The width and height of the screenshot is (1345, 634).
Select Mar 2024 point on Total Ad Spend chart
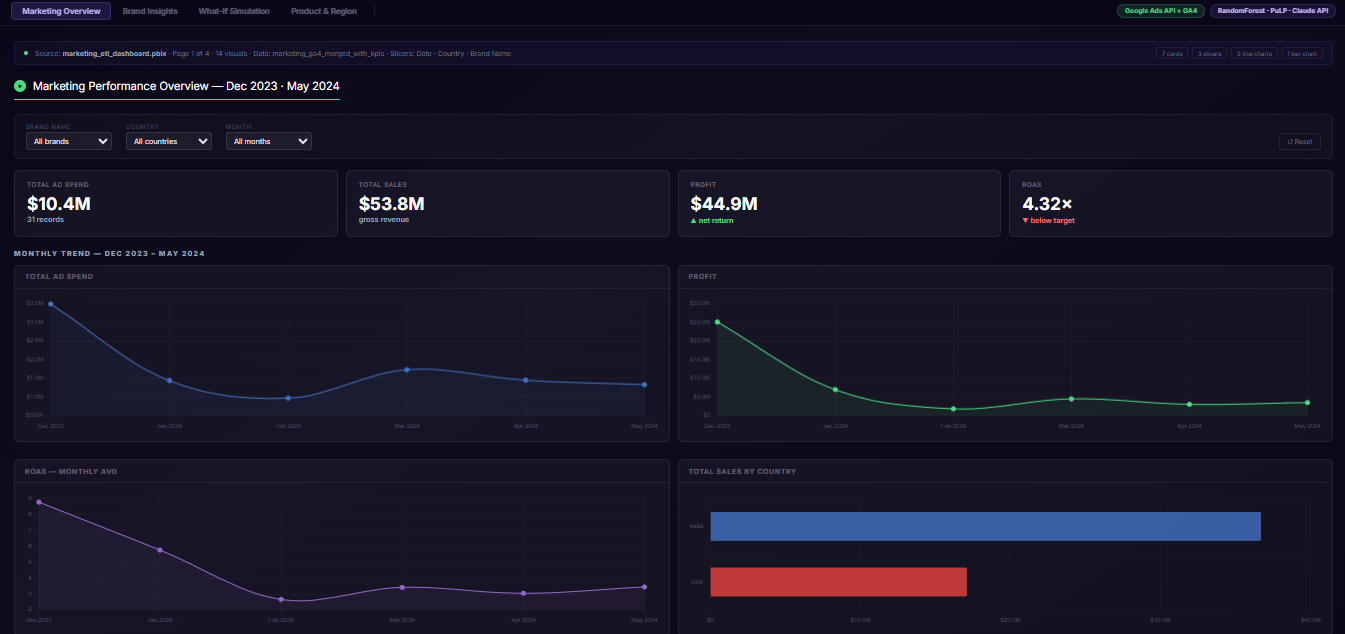point(407,370)
